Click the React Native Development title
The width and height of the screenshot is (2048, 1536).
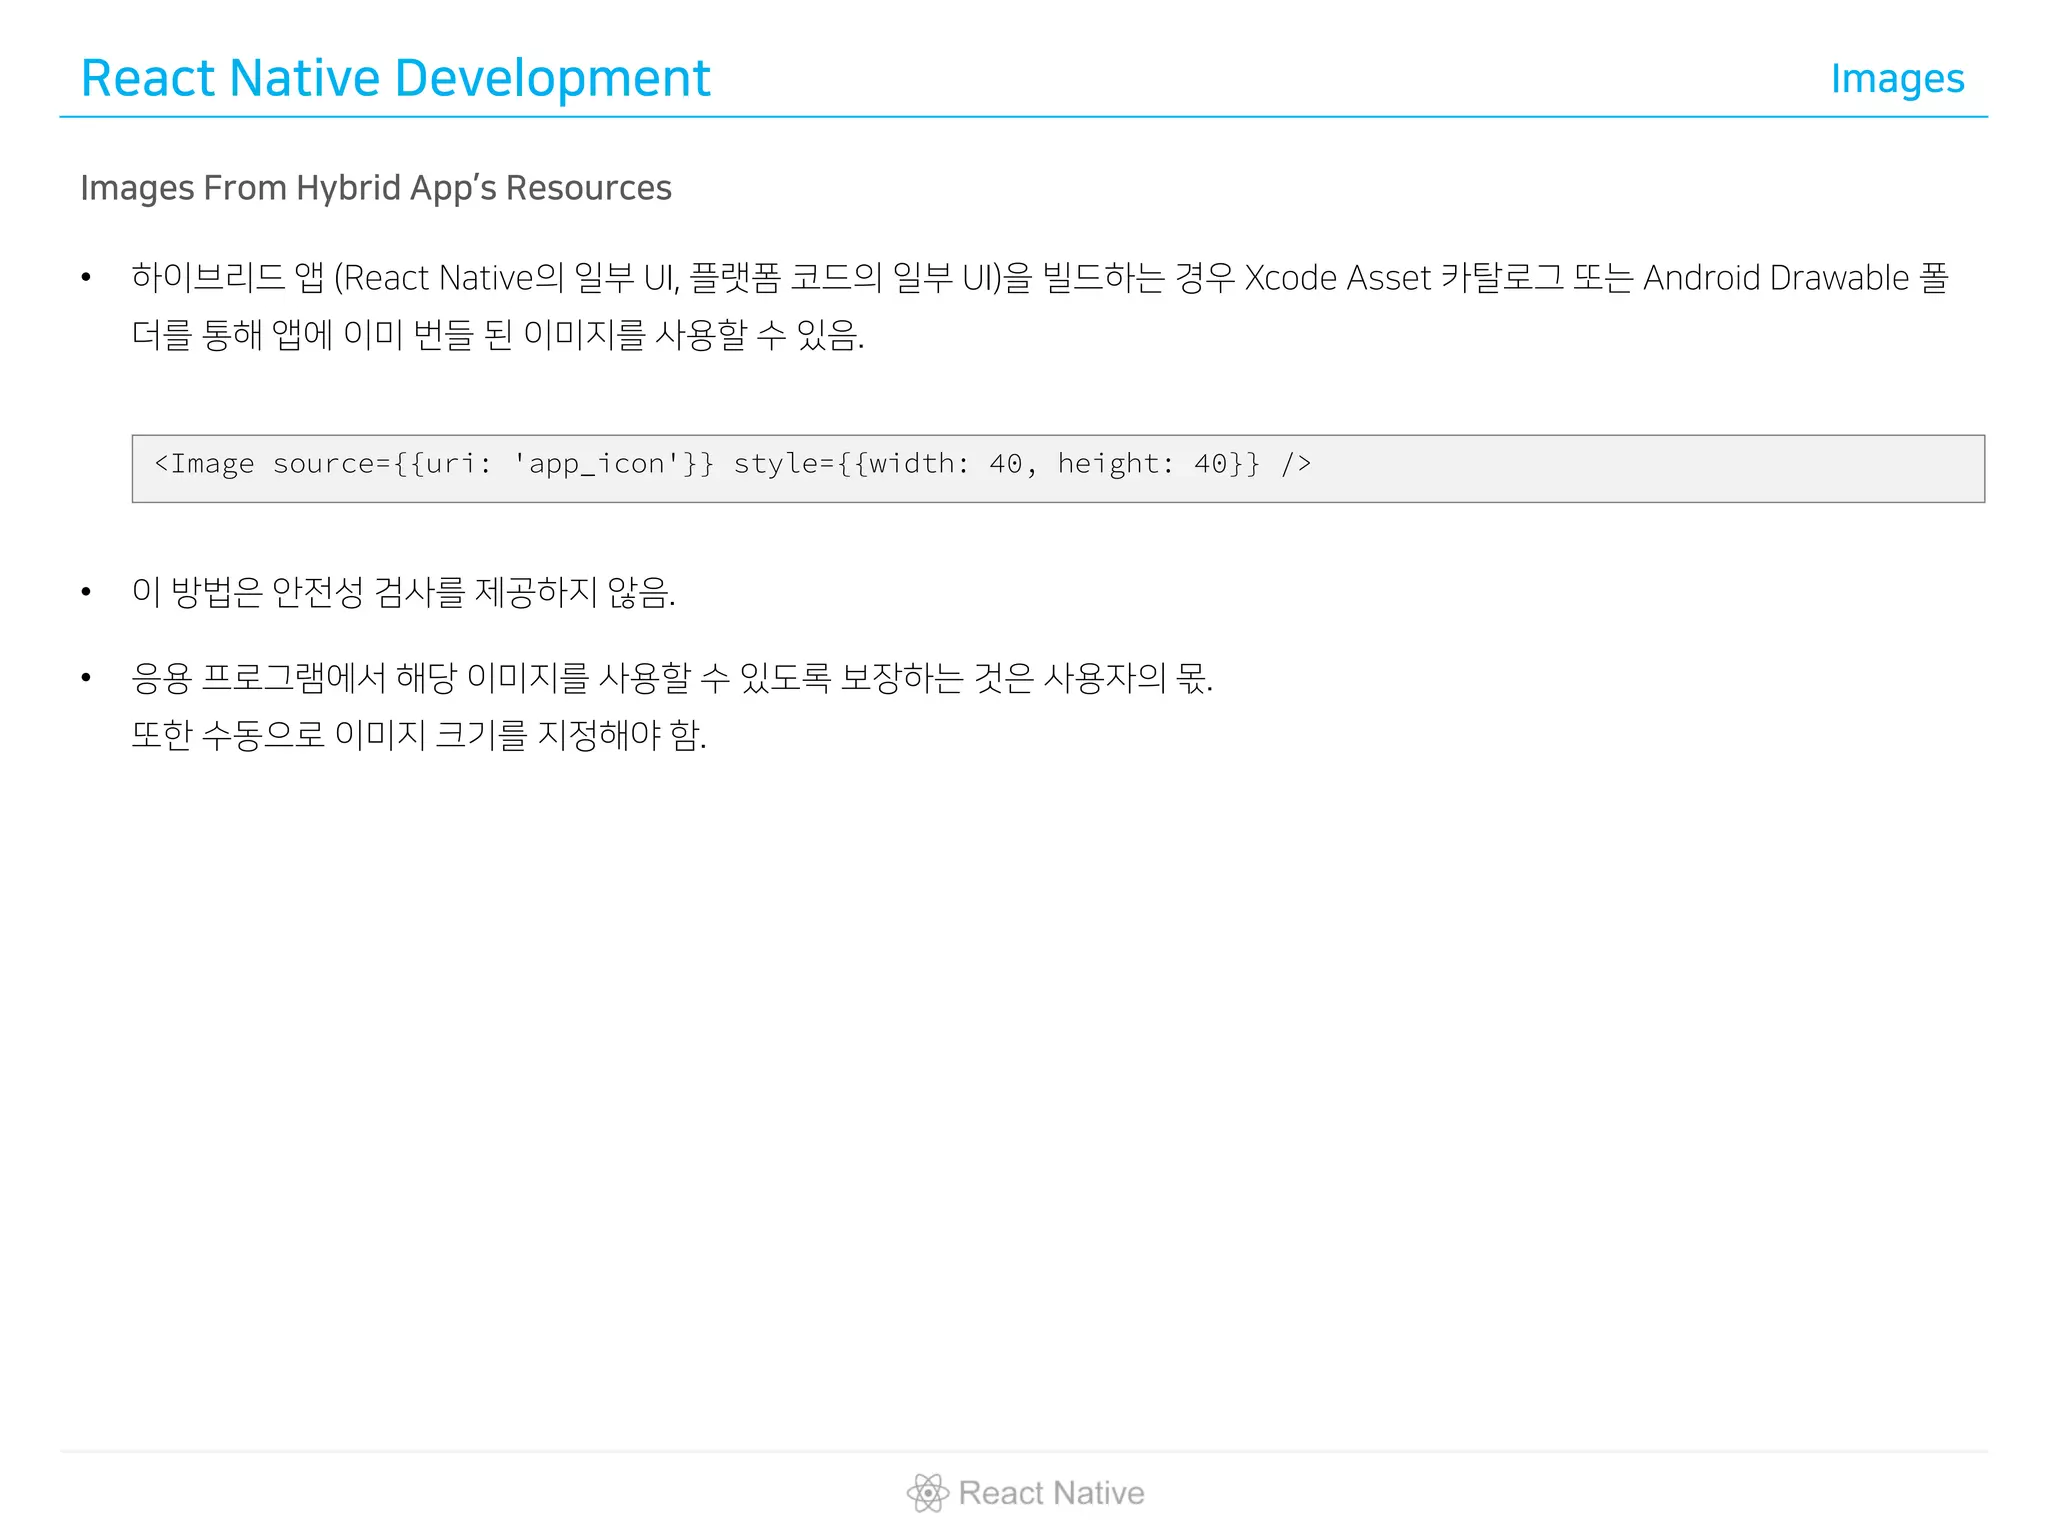(395, 78)
